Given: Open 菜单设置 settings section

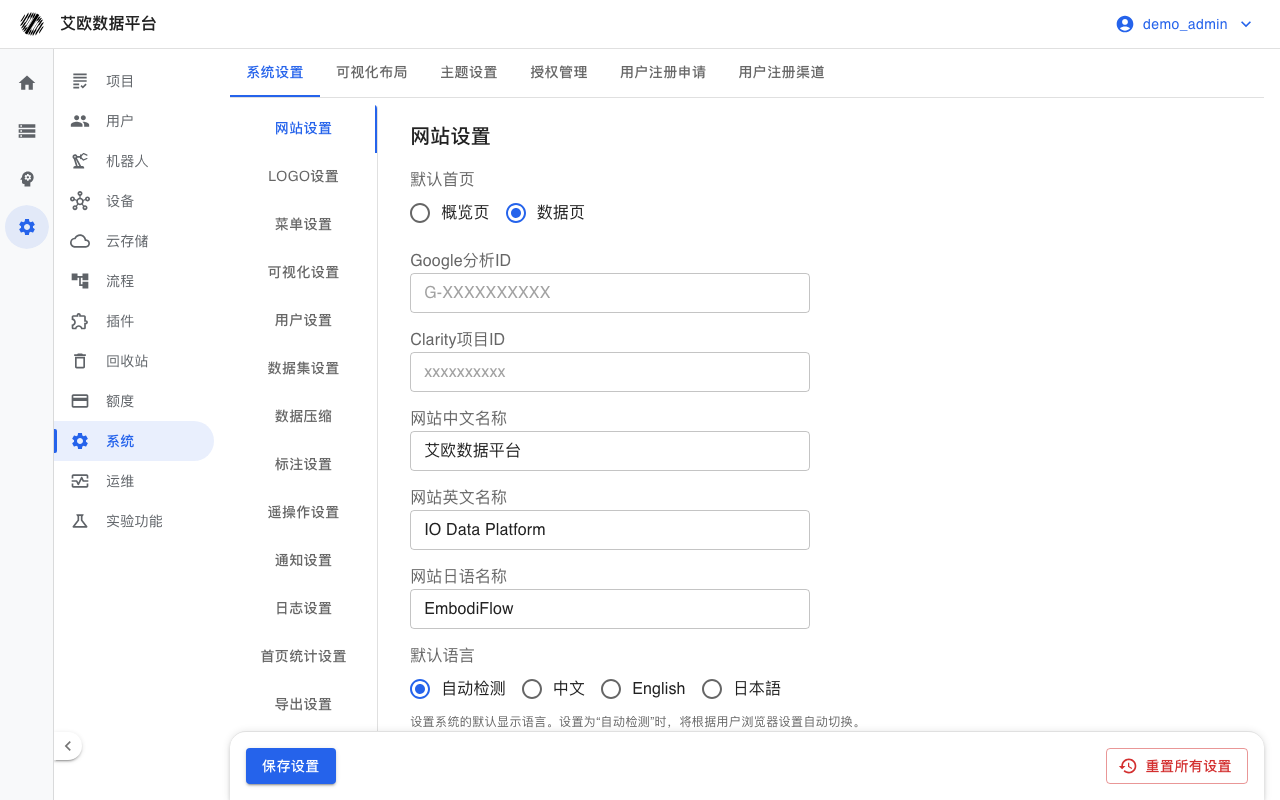Looking at the screenshot, I should tap(304, 224).
